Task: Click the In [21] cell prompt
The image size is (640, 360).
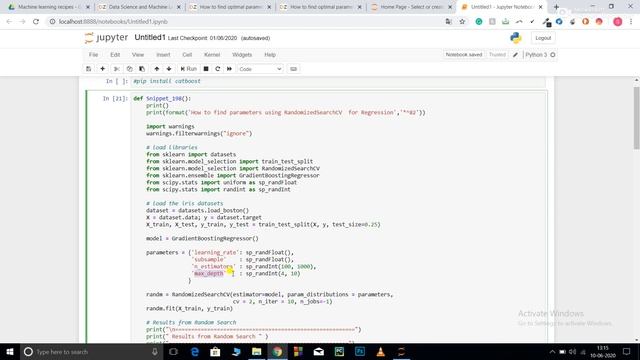Action: click(116, 98)
